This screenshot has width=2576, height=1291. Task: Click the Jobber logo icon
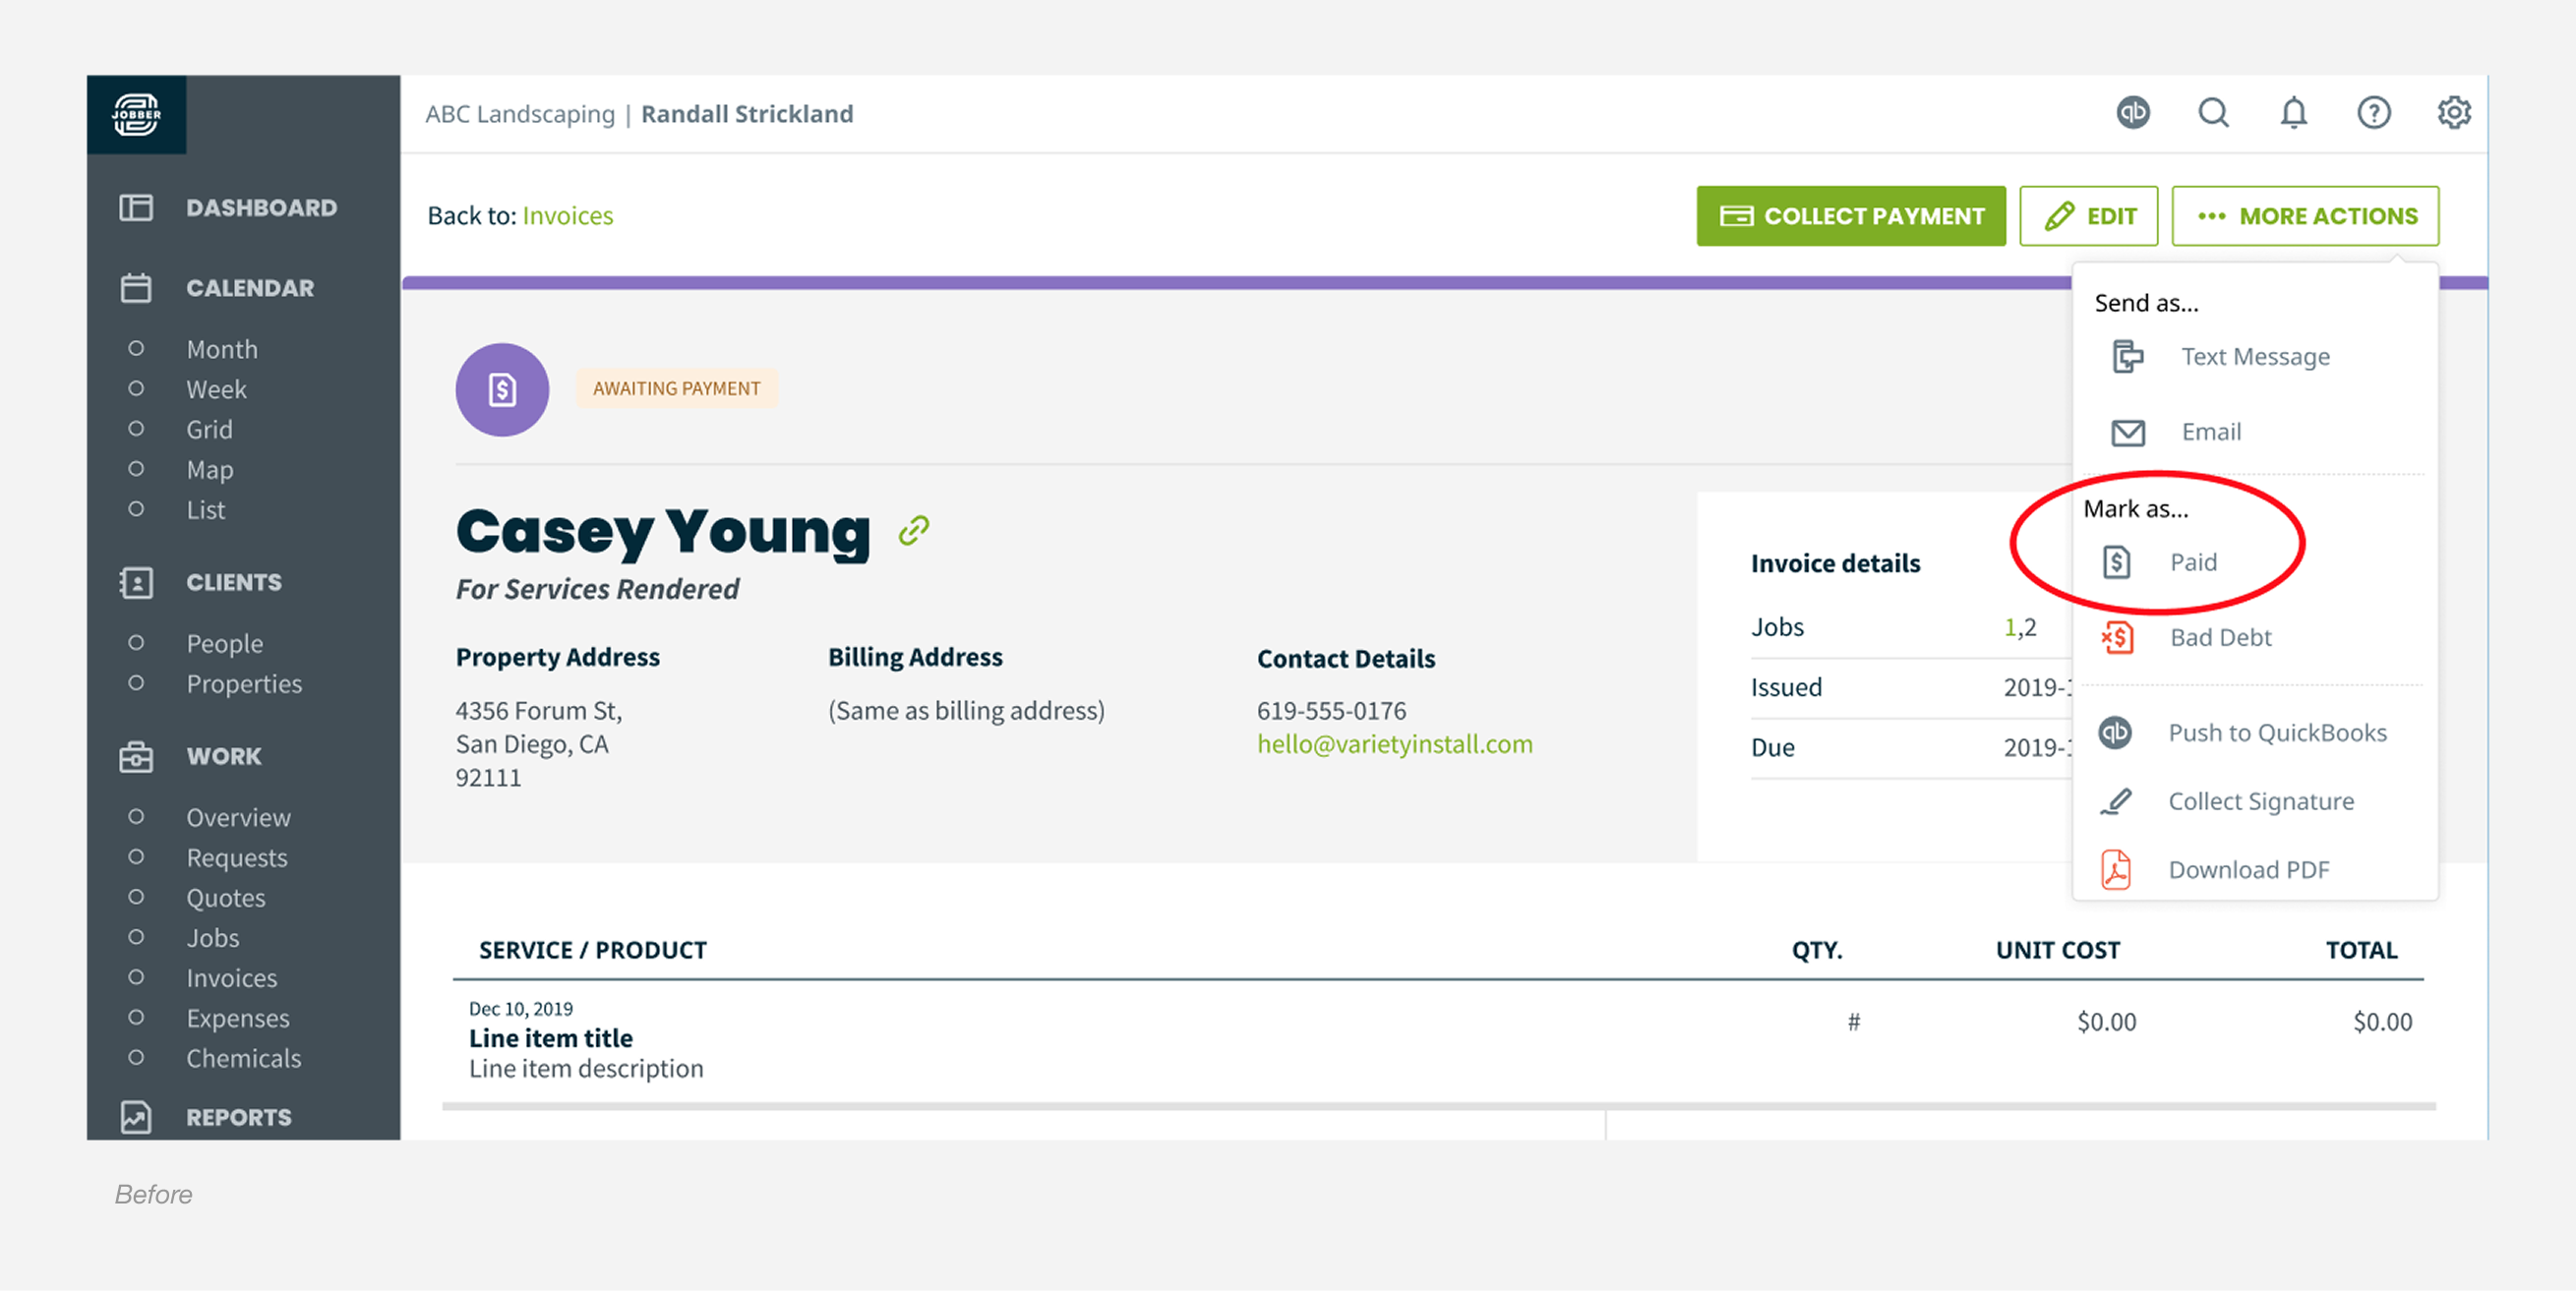[x=136, y=114]
